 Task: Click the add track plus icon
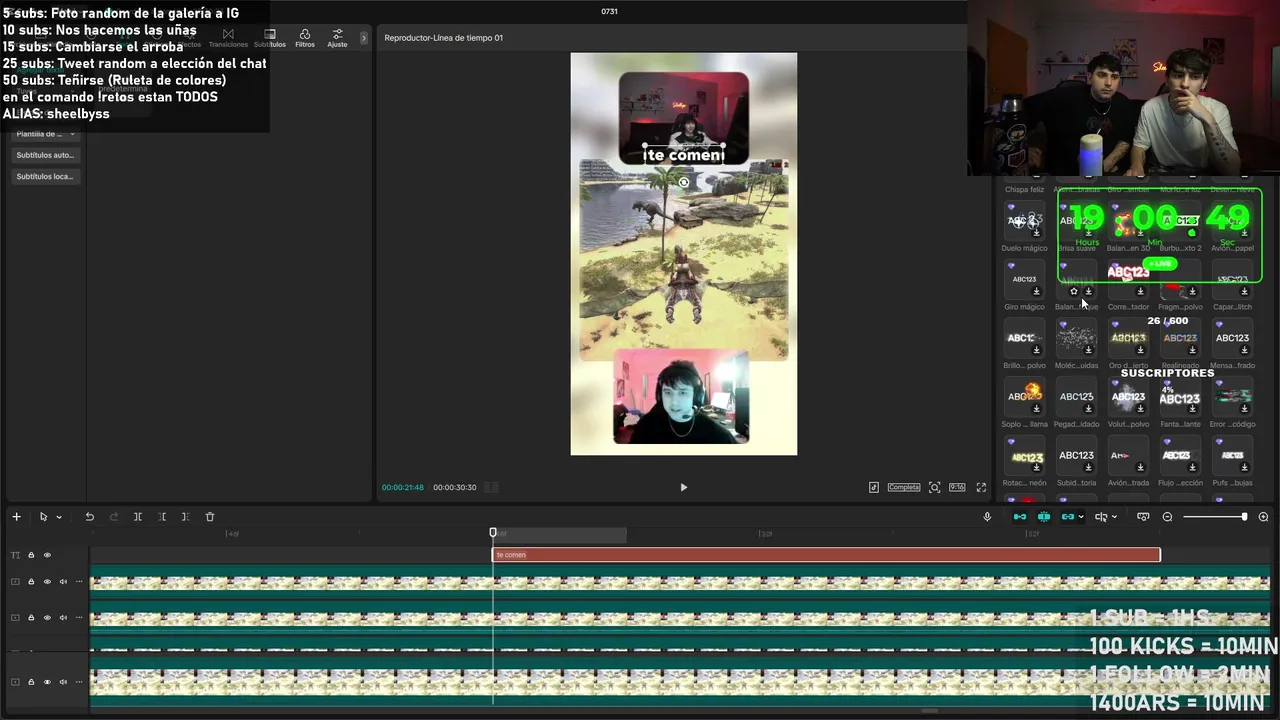point(16,517)
